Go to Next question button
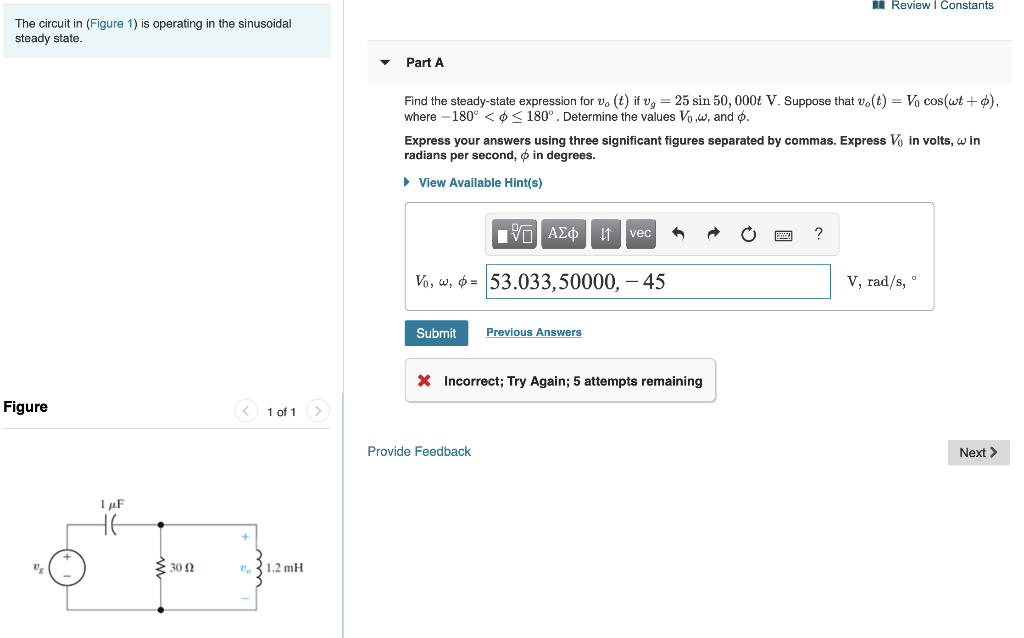Viewport: 1024px width, 638px height. (978, 453)
